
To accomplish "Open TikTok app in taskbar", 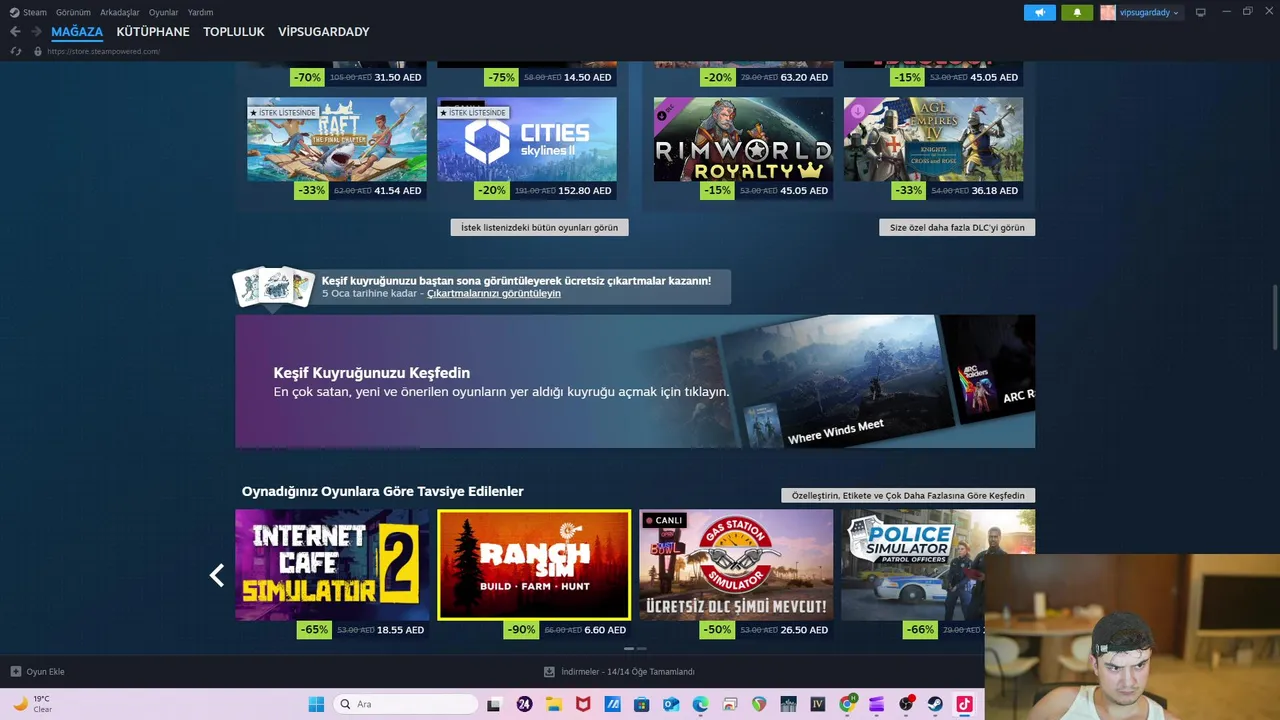I will click(965, 704).
